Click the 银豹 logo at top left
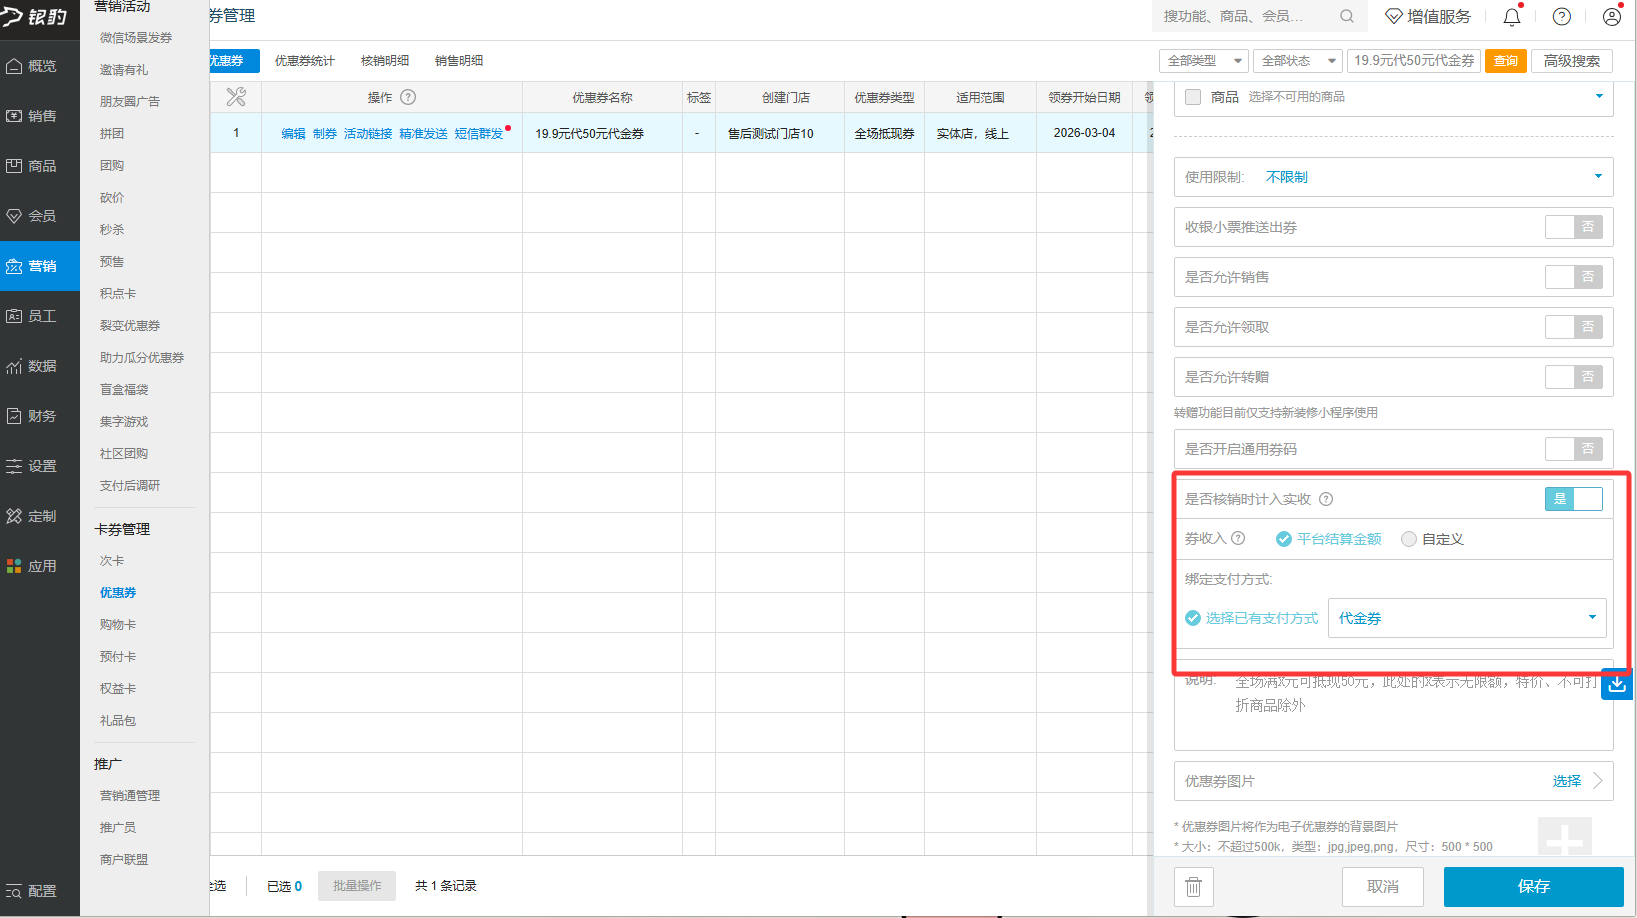1637x918 pixels. tap(35, 17)
